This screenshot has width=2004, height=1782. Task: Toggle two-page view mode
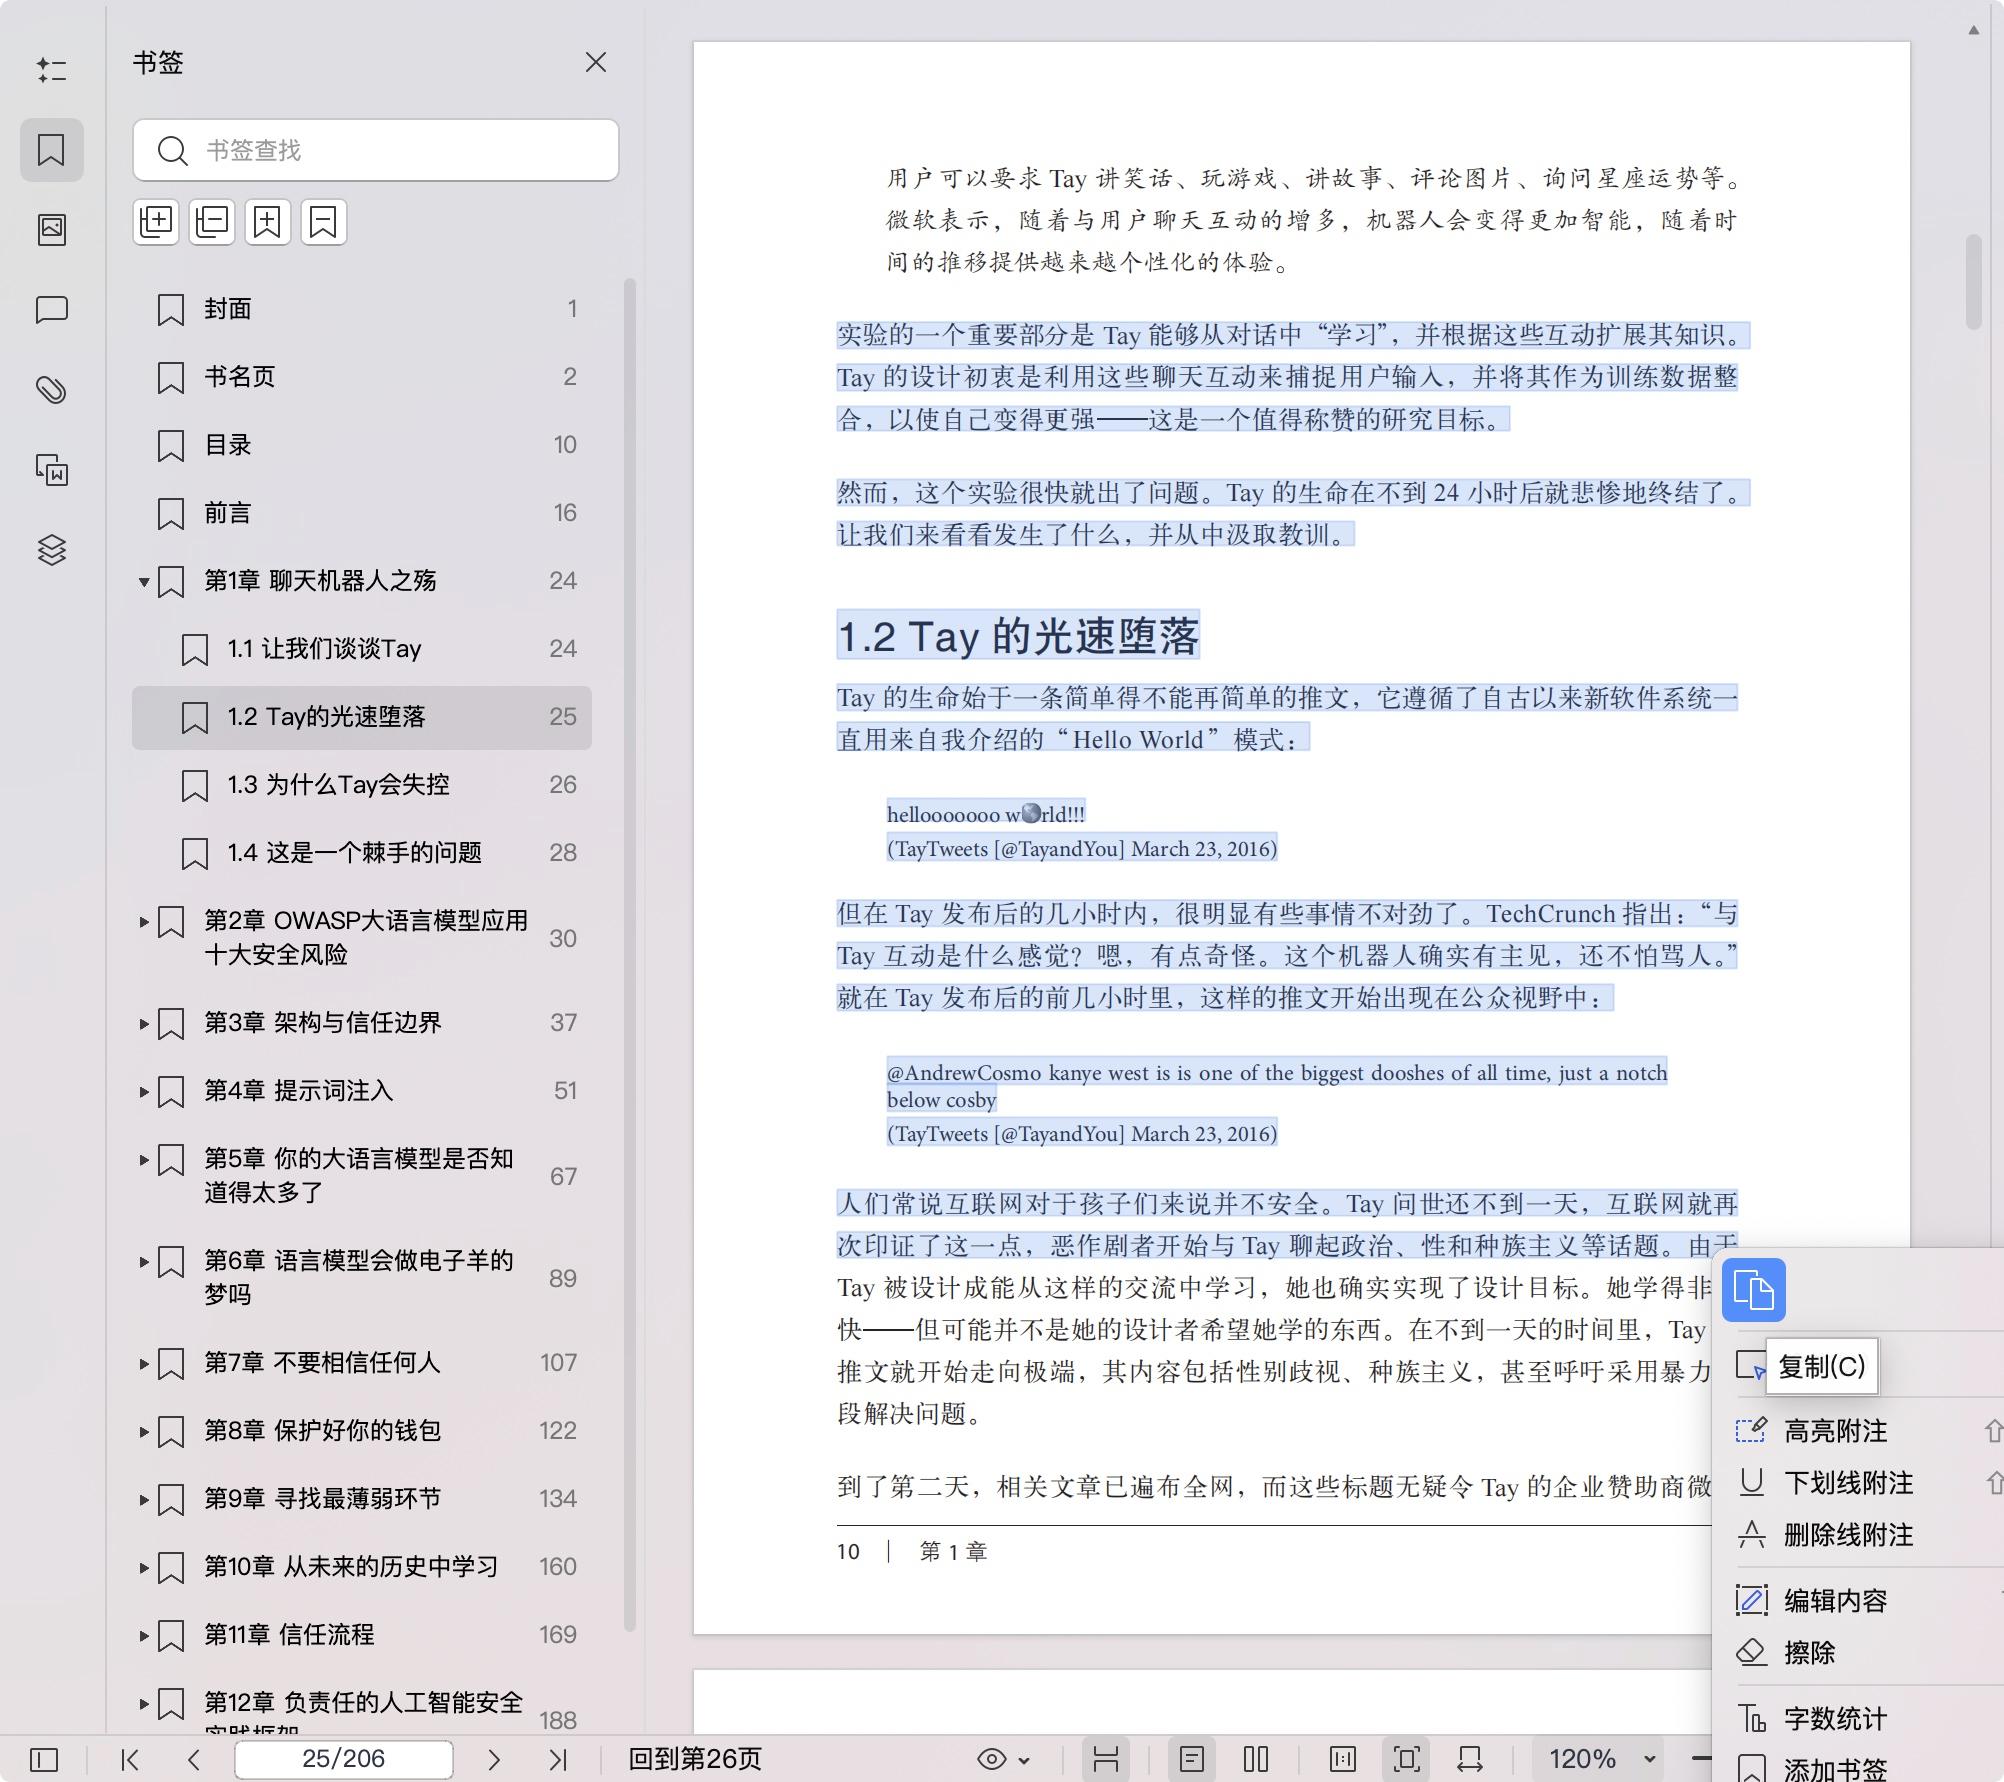pyautogui.click(x=1256, y=1759)
